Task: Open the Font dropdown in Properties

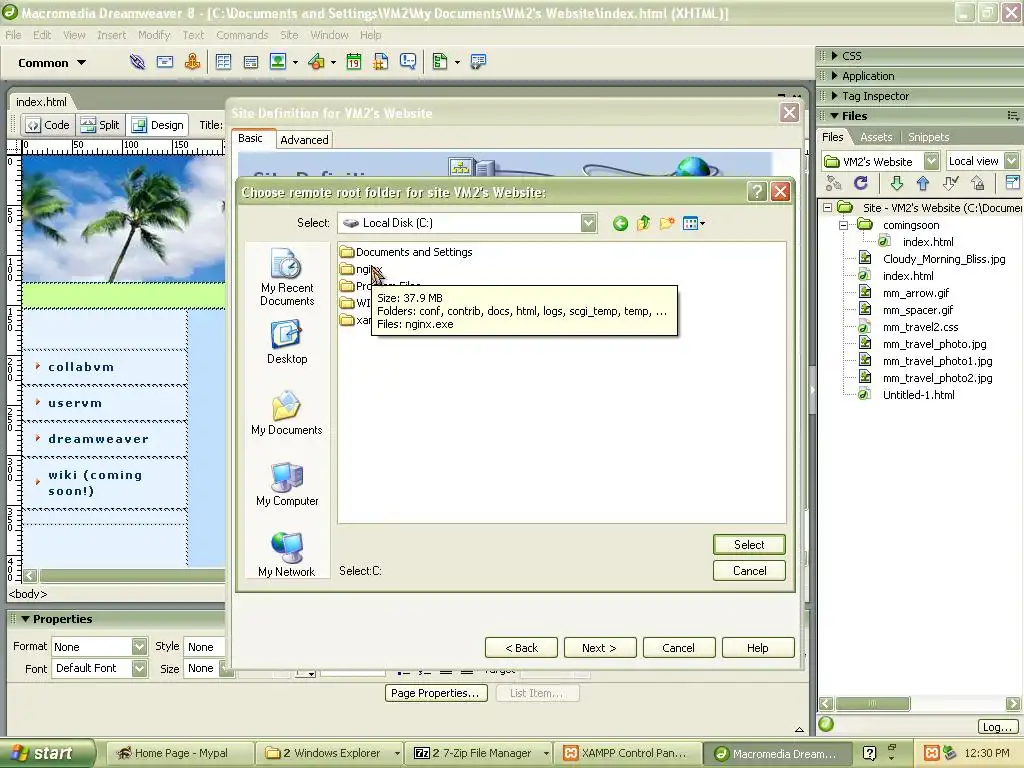Action: point(139,668)
